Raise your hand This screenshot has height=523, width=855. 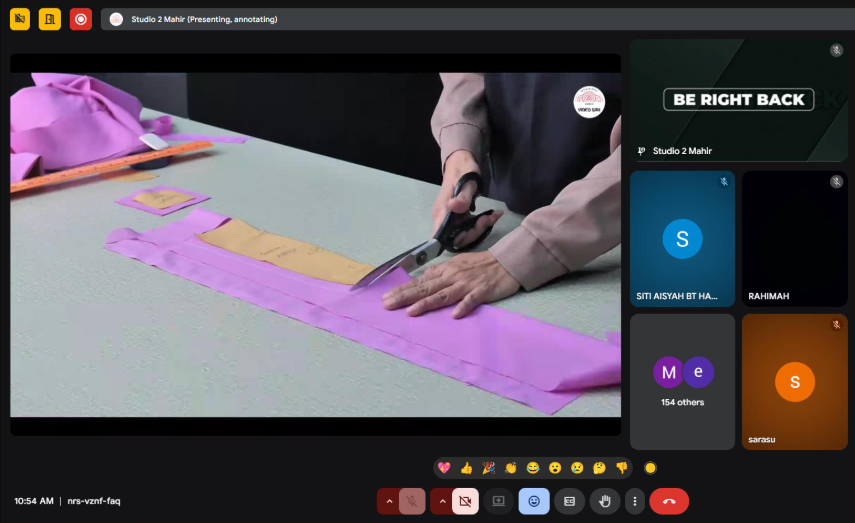pos(604,501)
